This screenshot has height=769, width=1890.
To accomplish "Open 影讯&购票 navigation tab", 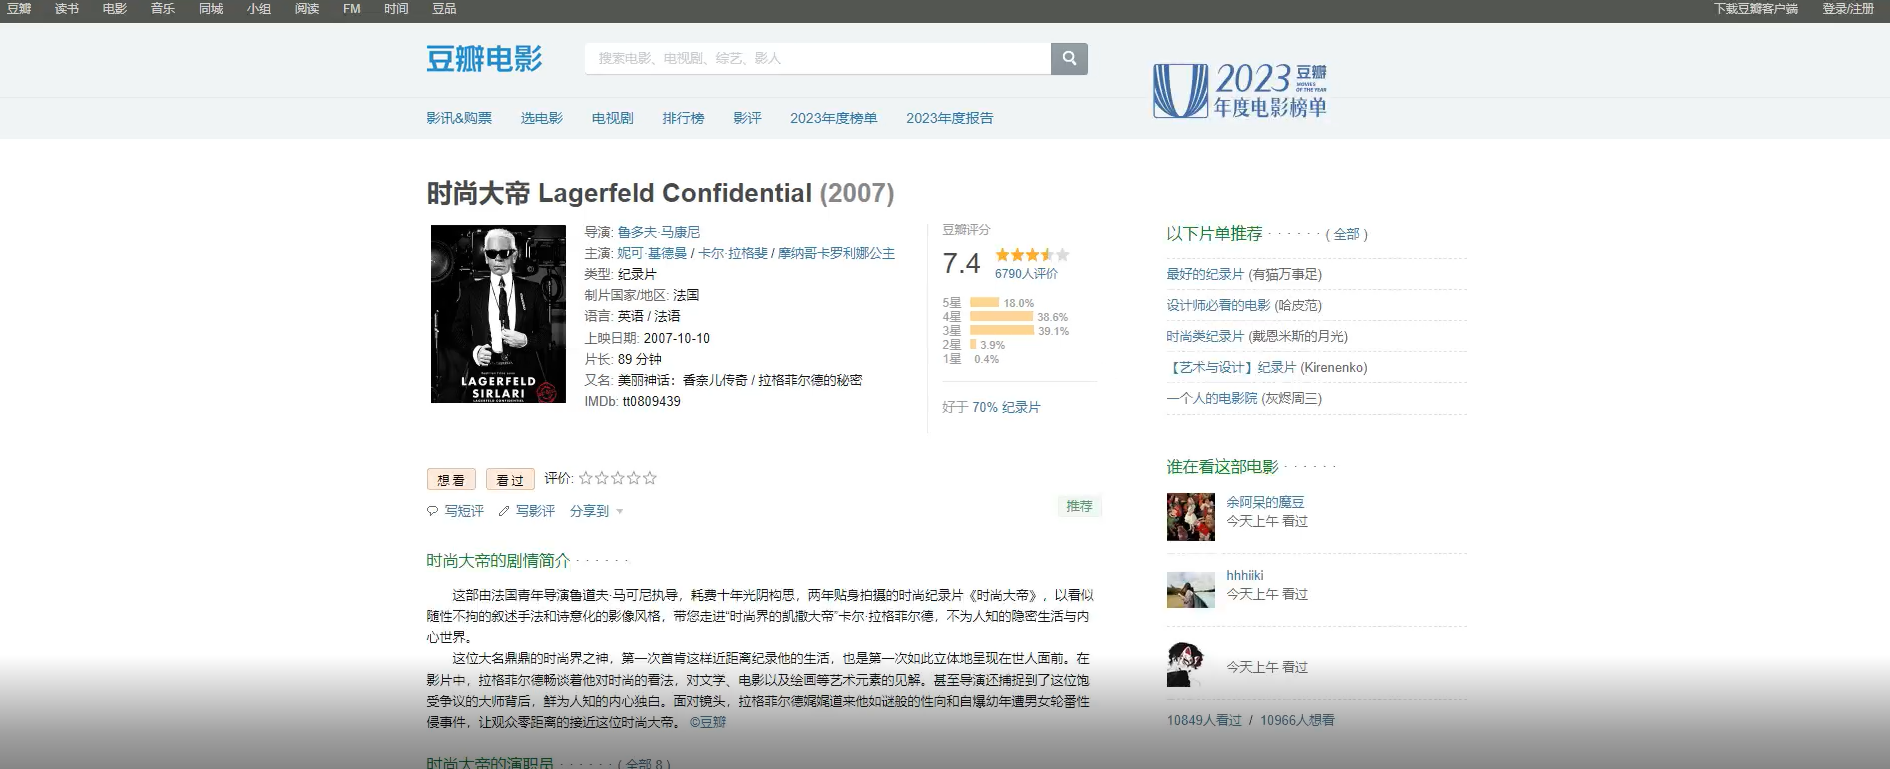I will pyautogui.click(x=459, y=118).
